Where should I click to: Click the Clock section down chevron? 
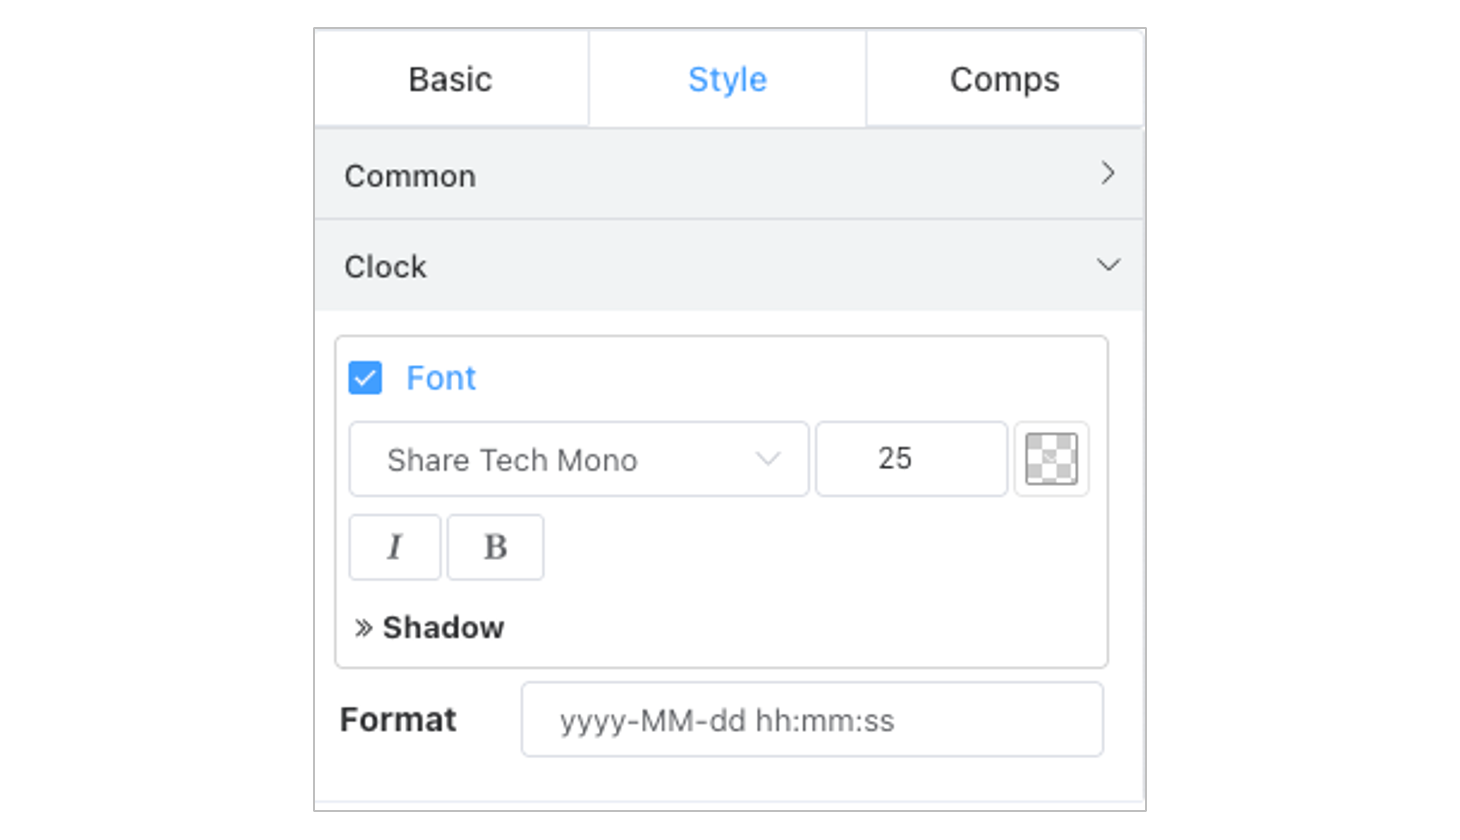1108,265
